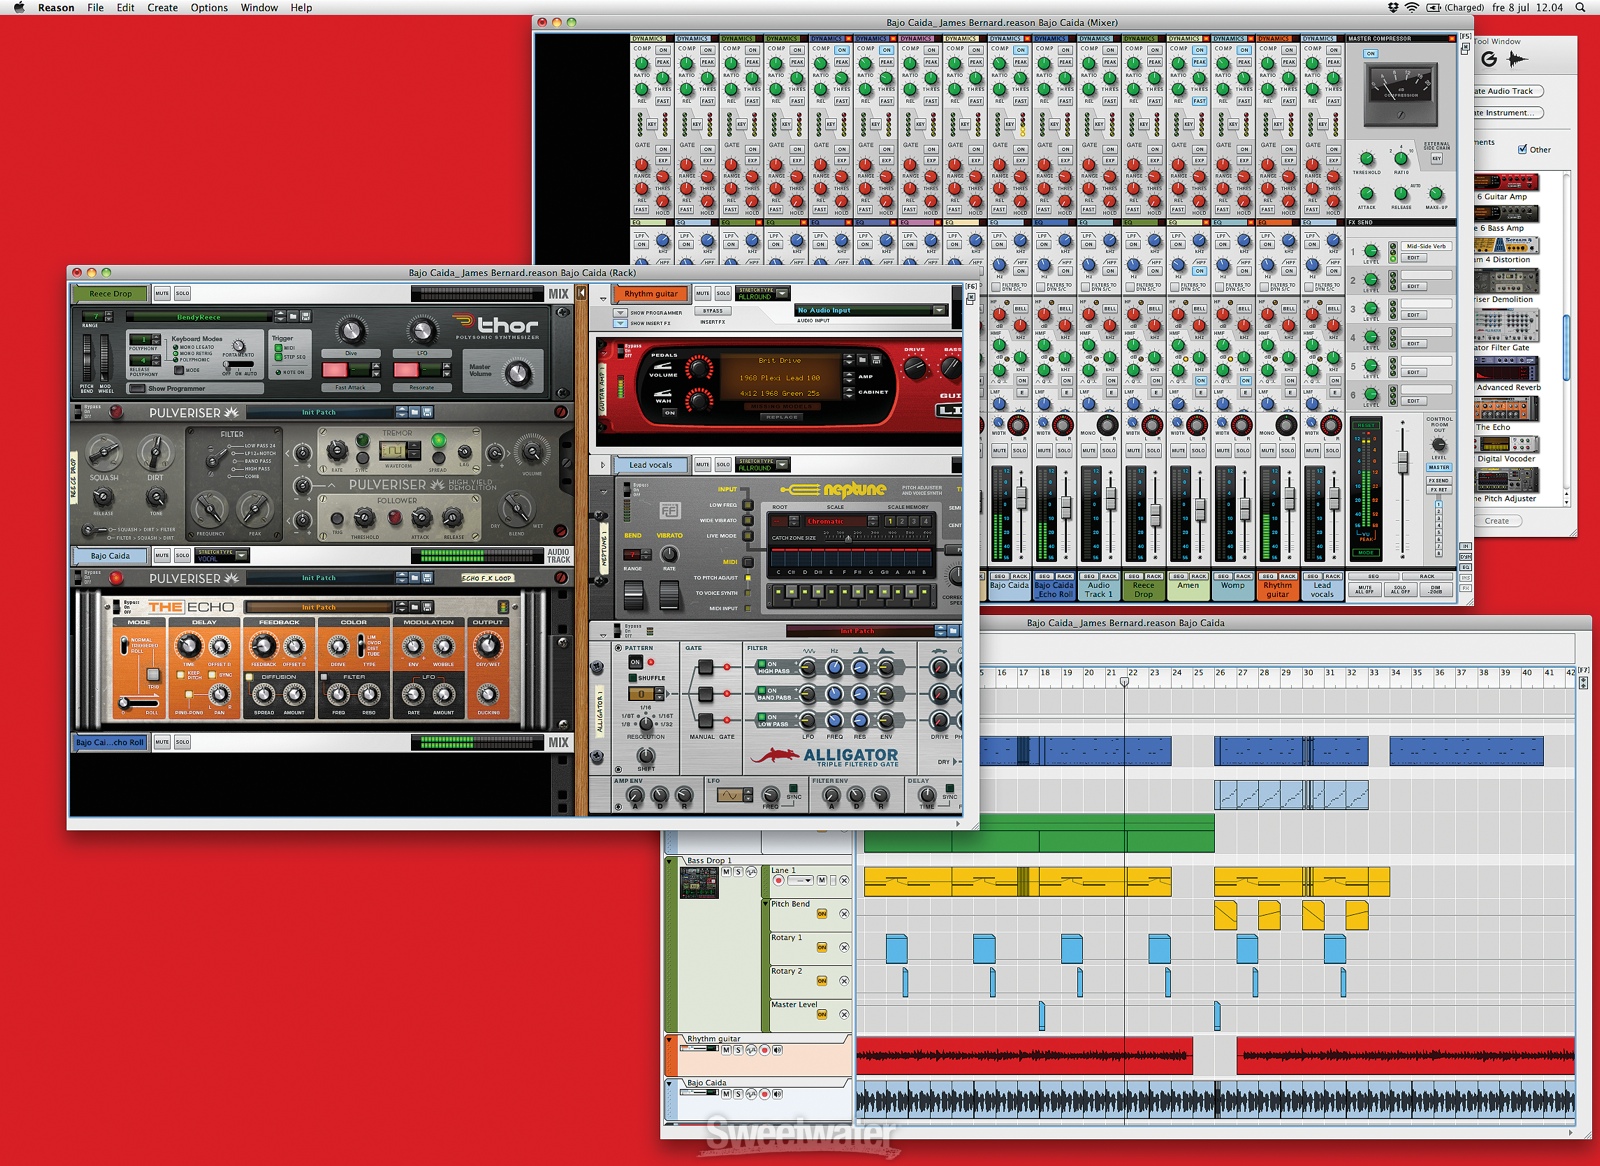Click the Wi-Fi icon in the menu bar
Screen dimensions: 1600x1166
point(1411,8)
